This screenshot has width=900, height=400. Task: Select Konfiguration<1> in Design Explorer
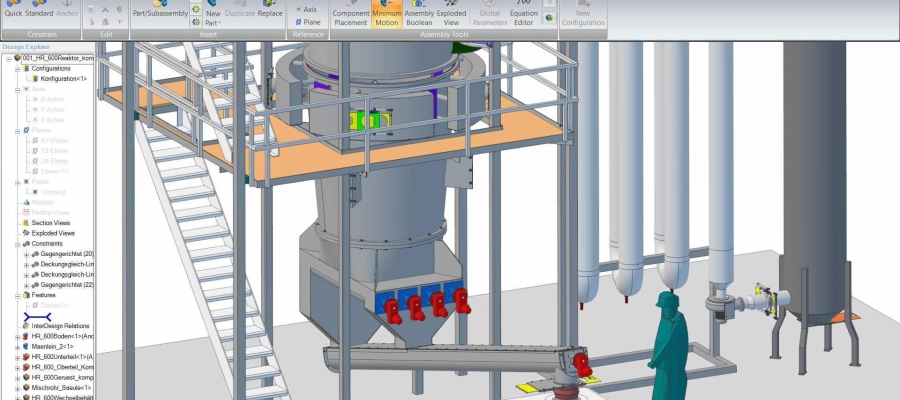[63, 78]
